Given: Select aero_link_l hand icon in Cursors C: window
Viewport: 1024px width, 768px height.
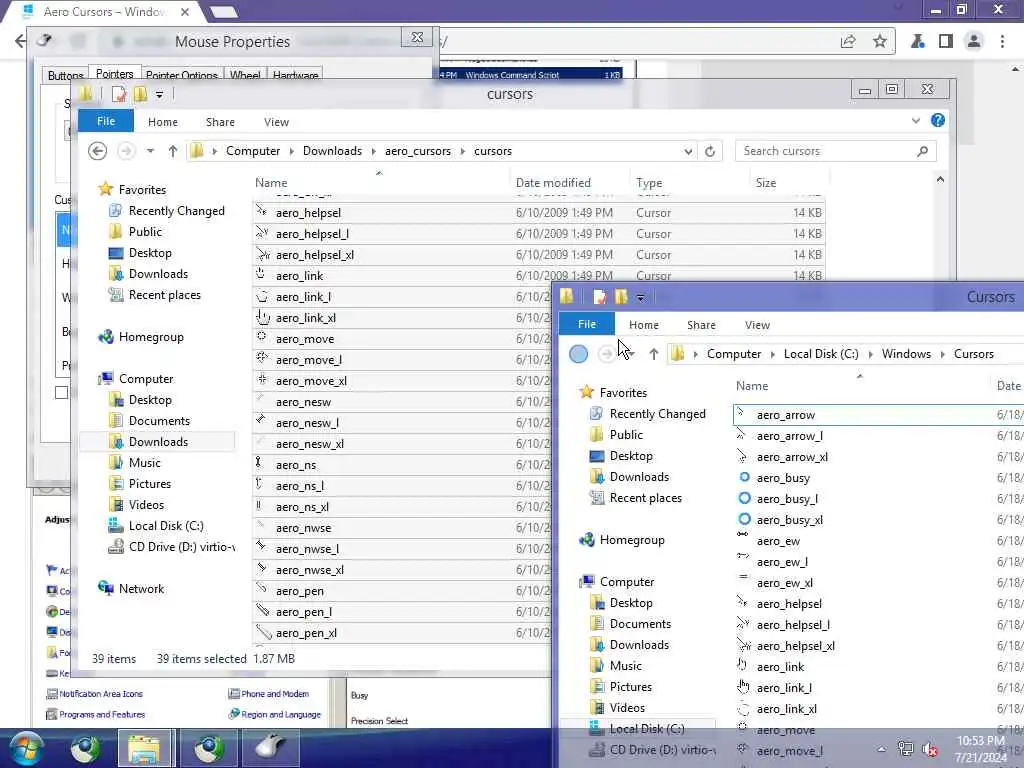Looking at the screenshot, I should pos(743,686).
